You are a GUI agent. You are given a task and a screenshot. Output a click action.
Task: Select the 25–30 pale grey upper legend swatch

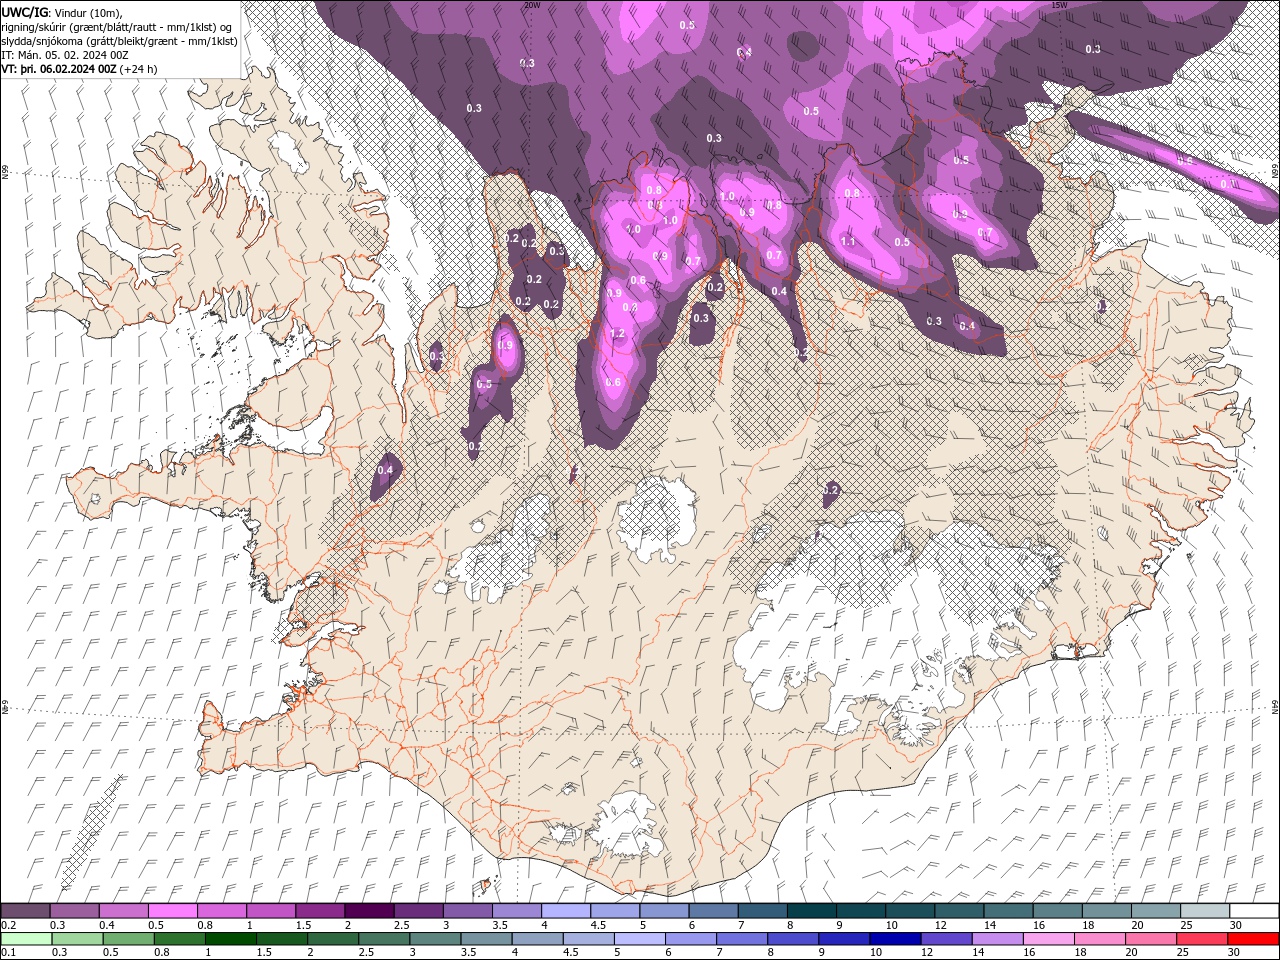1204,911
